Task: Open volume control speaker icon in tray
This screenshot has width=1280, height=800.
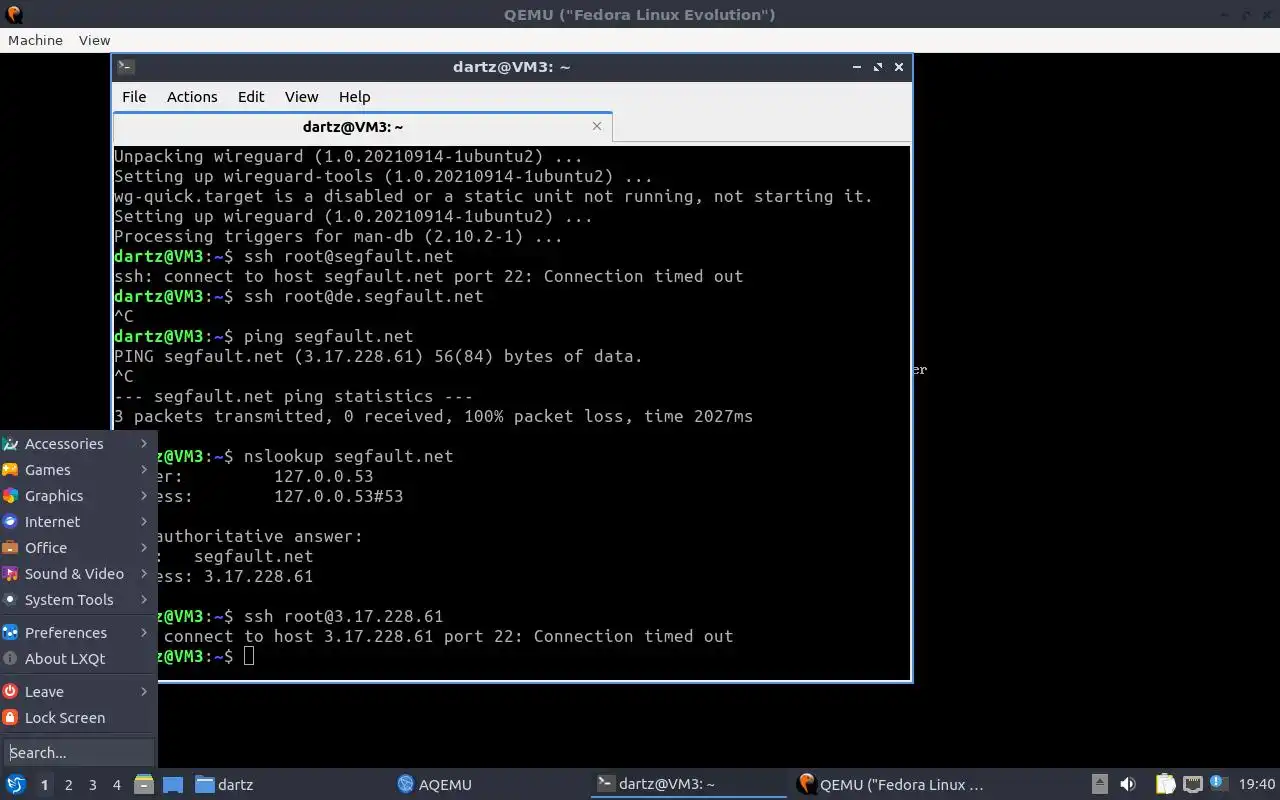Action: click(1128, 785)
